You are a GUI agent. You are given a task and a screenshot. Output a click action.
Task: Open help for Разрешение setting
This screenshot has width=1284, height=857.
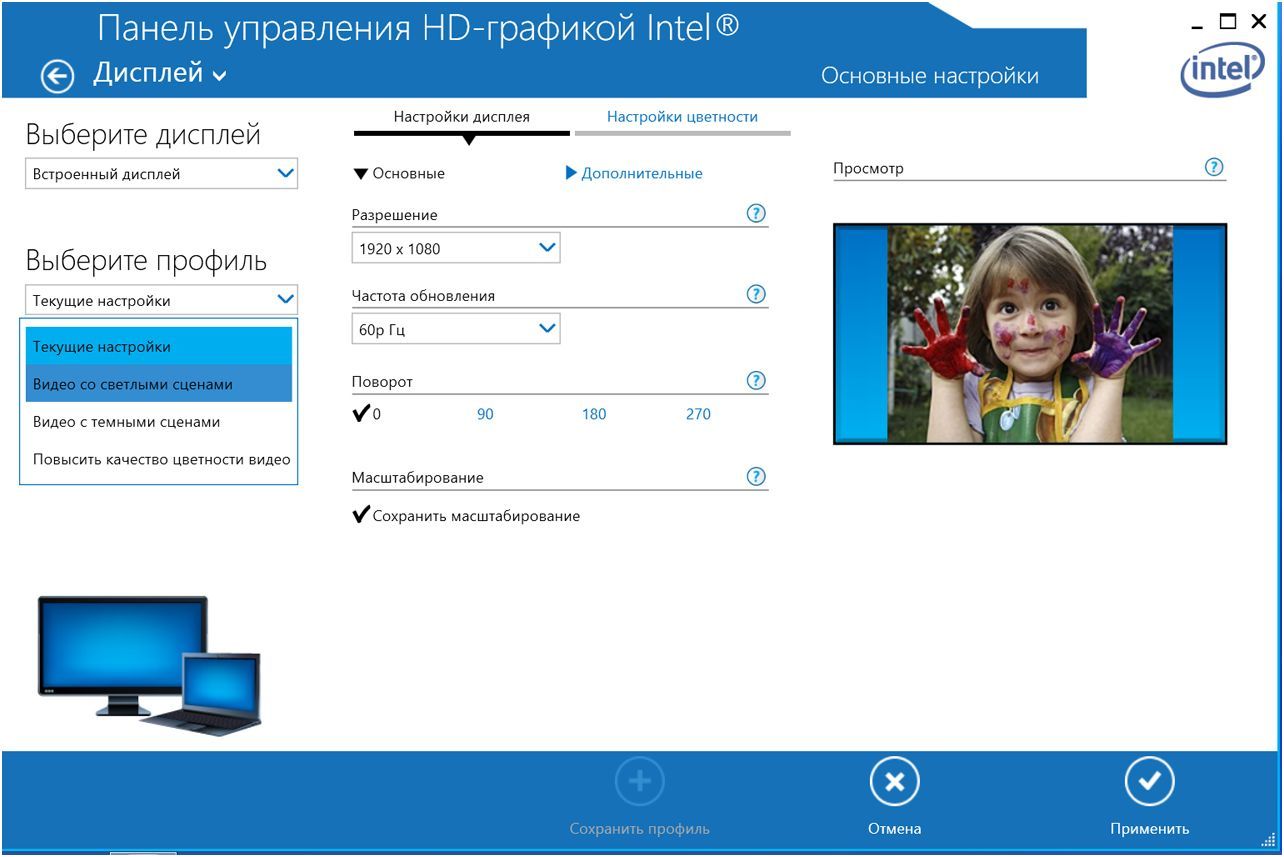[x=757, y=212]
